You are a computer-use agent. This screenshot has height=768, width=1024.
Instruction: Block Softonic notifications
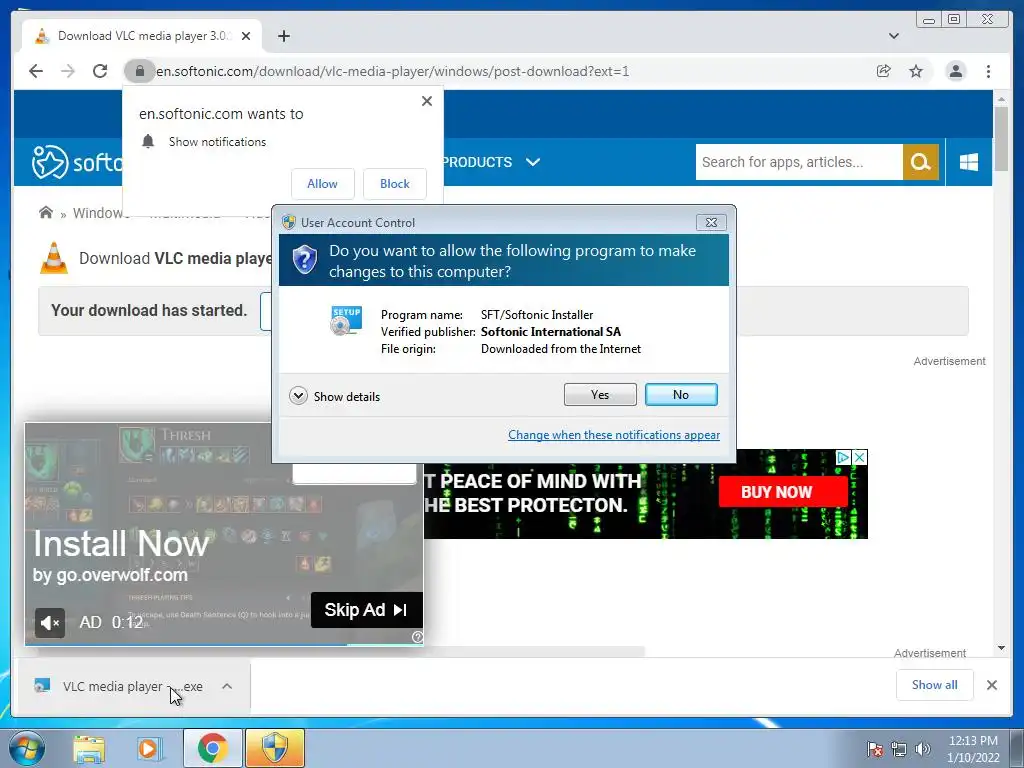394,184
